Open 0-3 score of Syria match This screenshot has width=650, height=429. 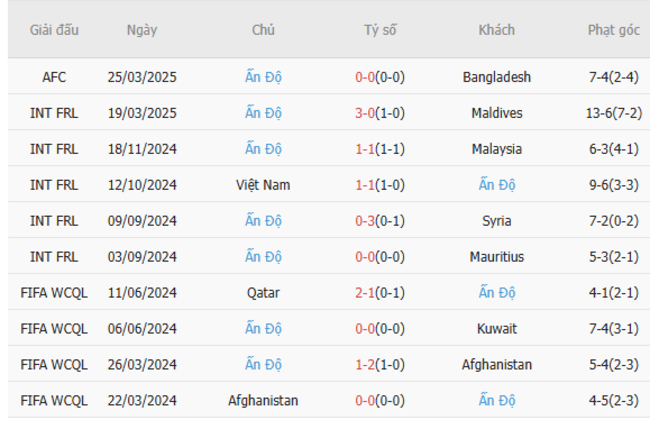pyautogui.click(x=364, y=221)
